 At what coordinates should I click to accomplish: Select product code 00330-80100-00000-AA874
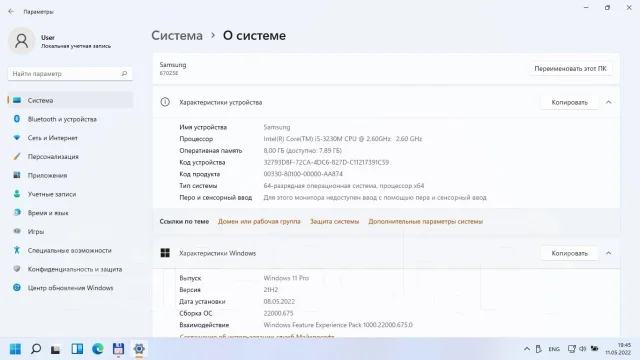click(303, 174)
